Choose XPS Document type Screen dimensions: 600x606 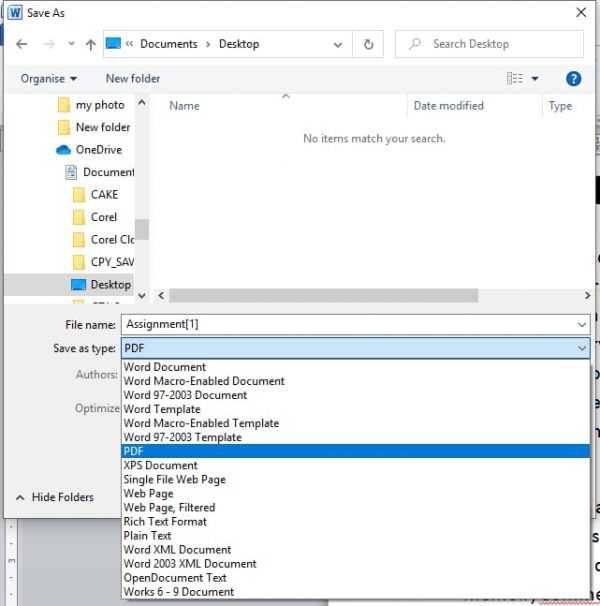pos(356,465)
